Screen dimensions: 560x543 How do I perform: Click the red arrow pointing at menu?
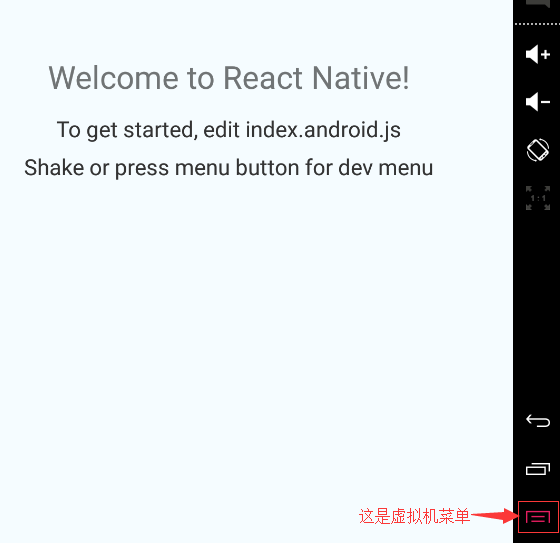click(494, 516)
